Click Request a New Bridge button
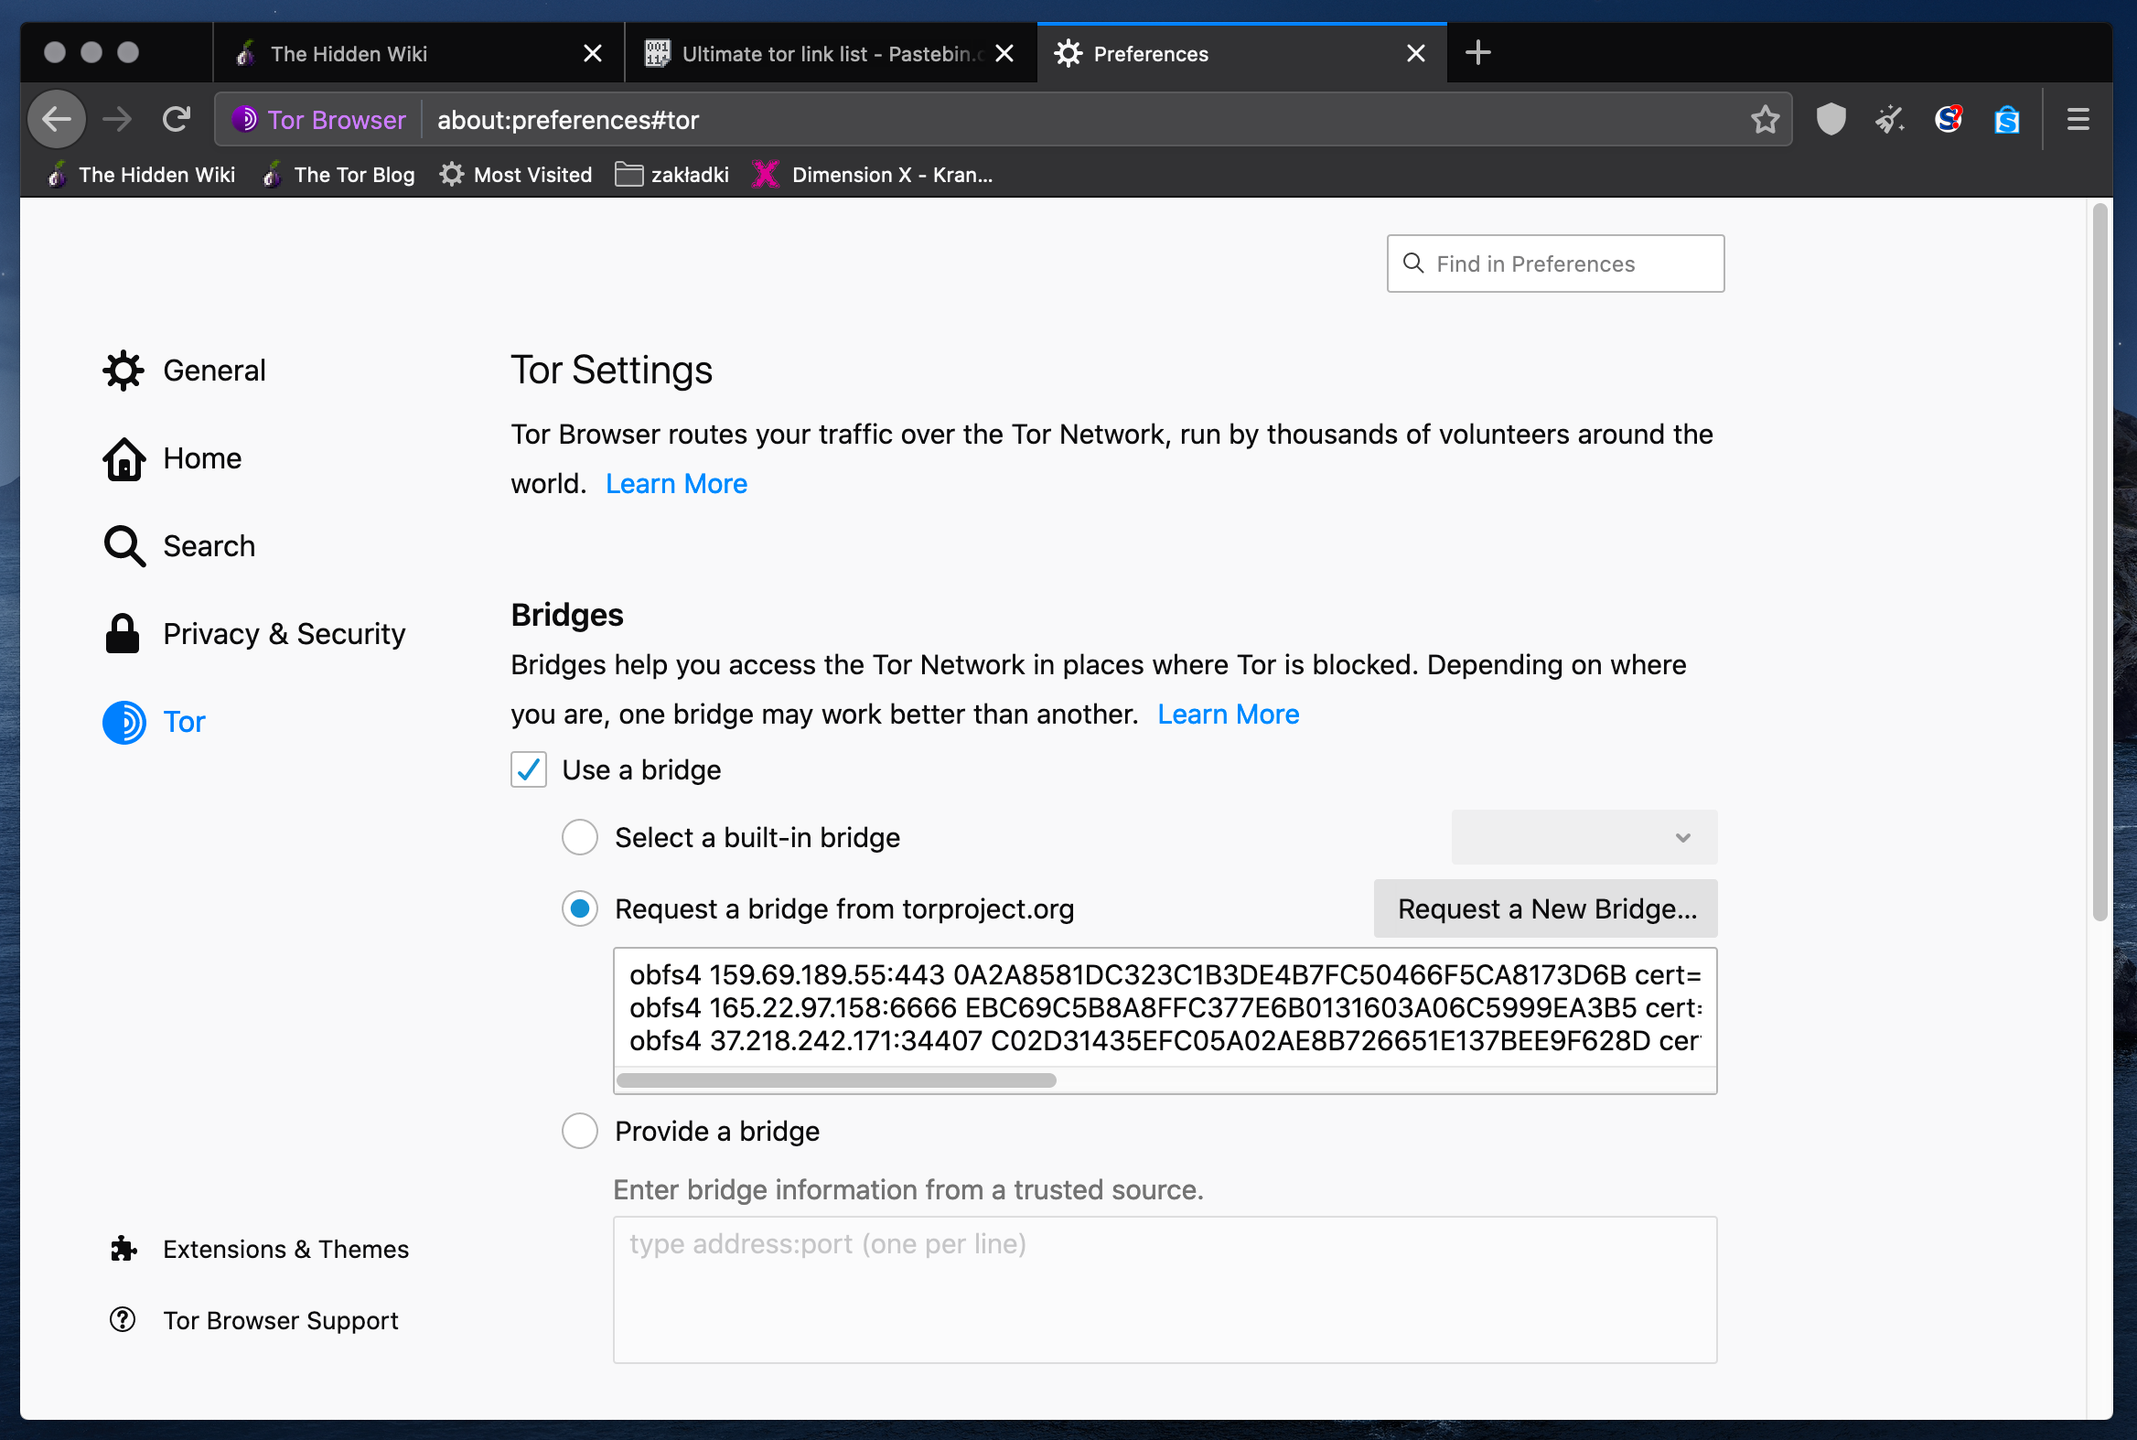The height and width of the screenshot is (1440, 2137). click(x=1546, y=909)
